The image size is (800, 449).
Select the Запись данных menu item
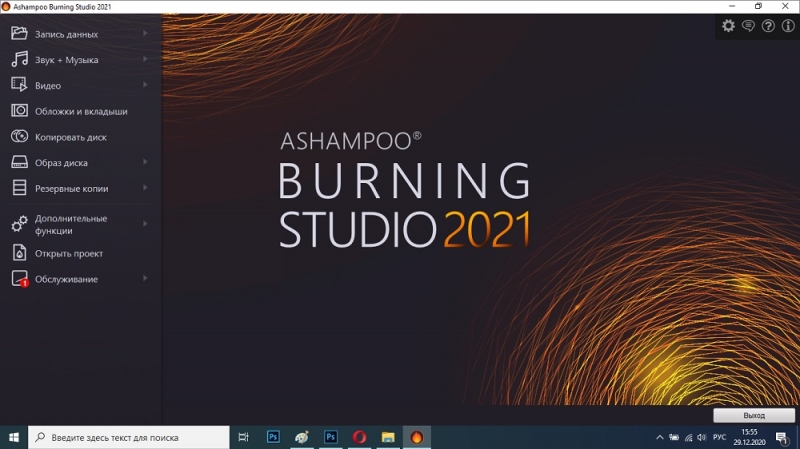pos(81,34)
